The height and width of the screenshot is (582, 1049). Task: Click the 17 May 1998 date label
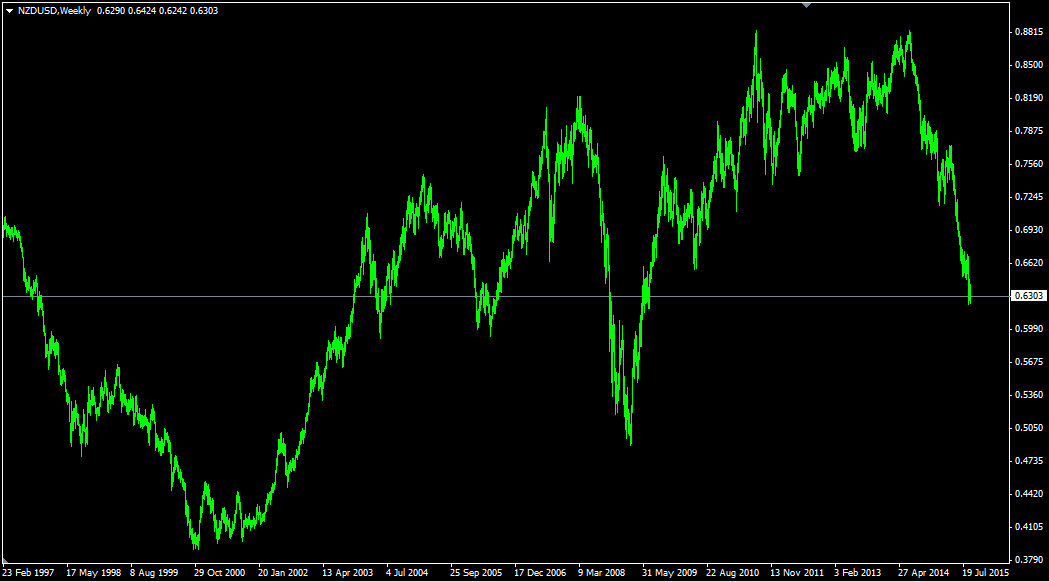tap(94, 573)
